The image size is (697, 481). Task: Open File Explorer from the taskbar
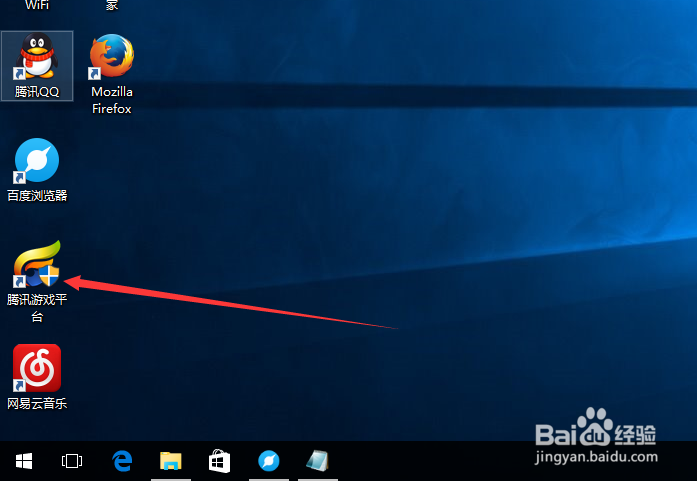click(x=171, y=461)
